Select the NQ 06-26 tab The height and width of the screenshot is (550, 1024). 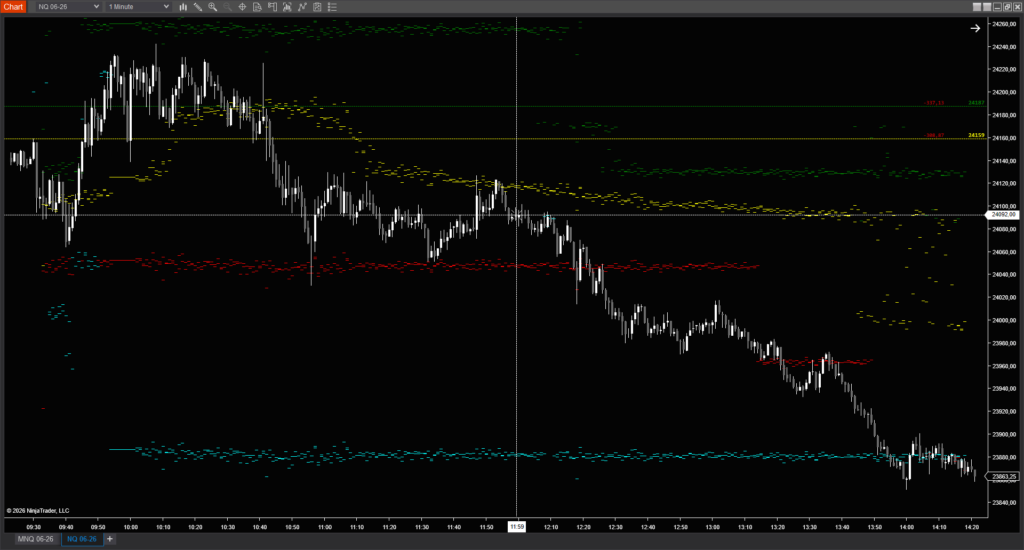81,539
